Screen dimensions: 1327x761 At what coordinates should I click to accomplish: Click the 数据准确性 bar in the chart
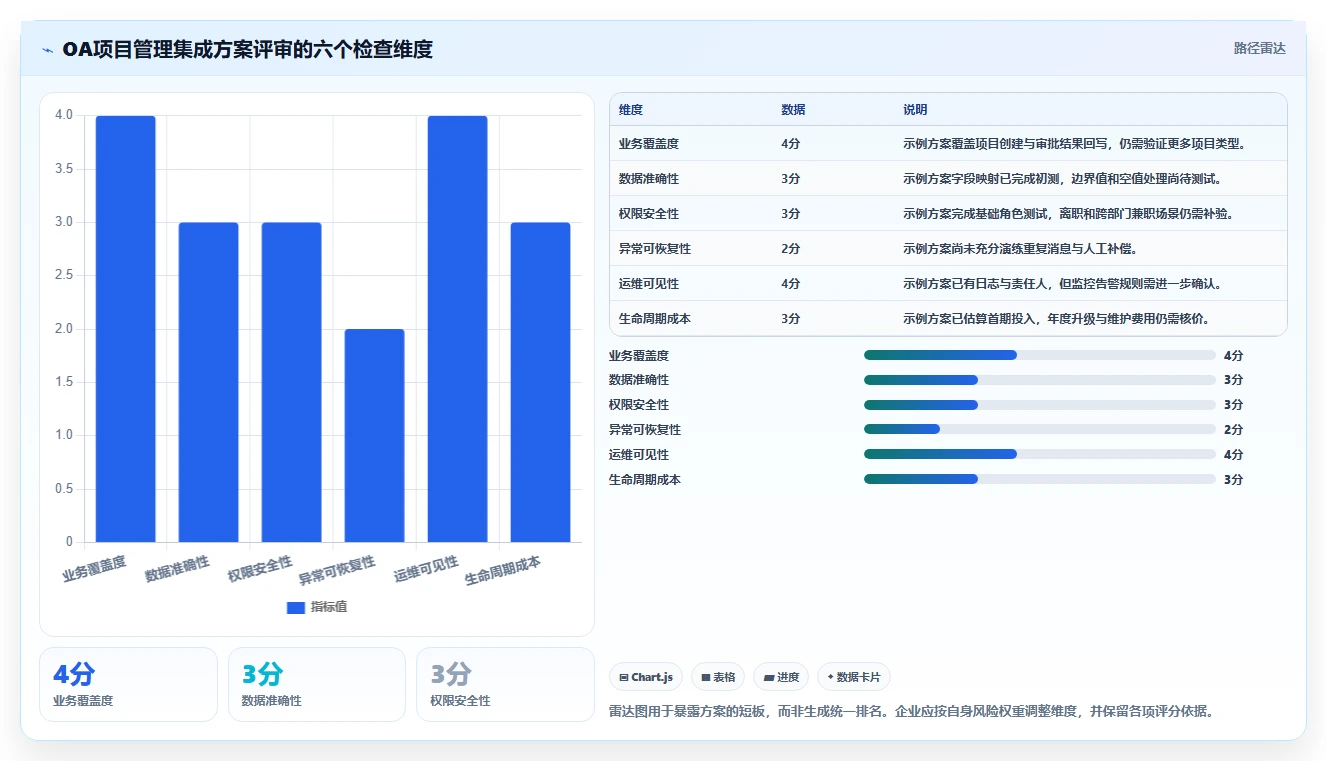[x=209, y=382]
